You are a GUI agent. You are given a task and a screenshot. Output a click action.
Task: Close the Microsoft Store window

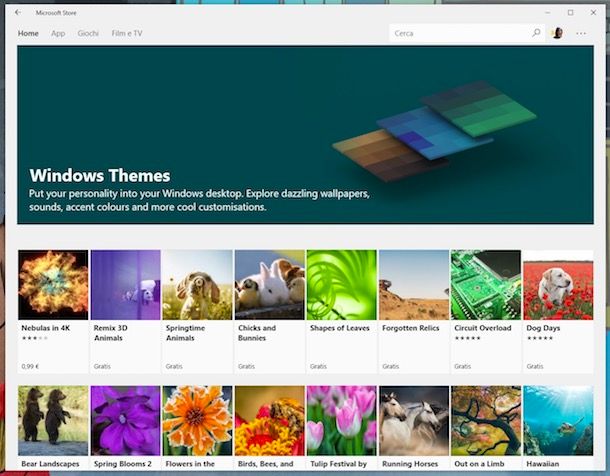point(593,12)
